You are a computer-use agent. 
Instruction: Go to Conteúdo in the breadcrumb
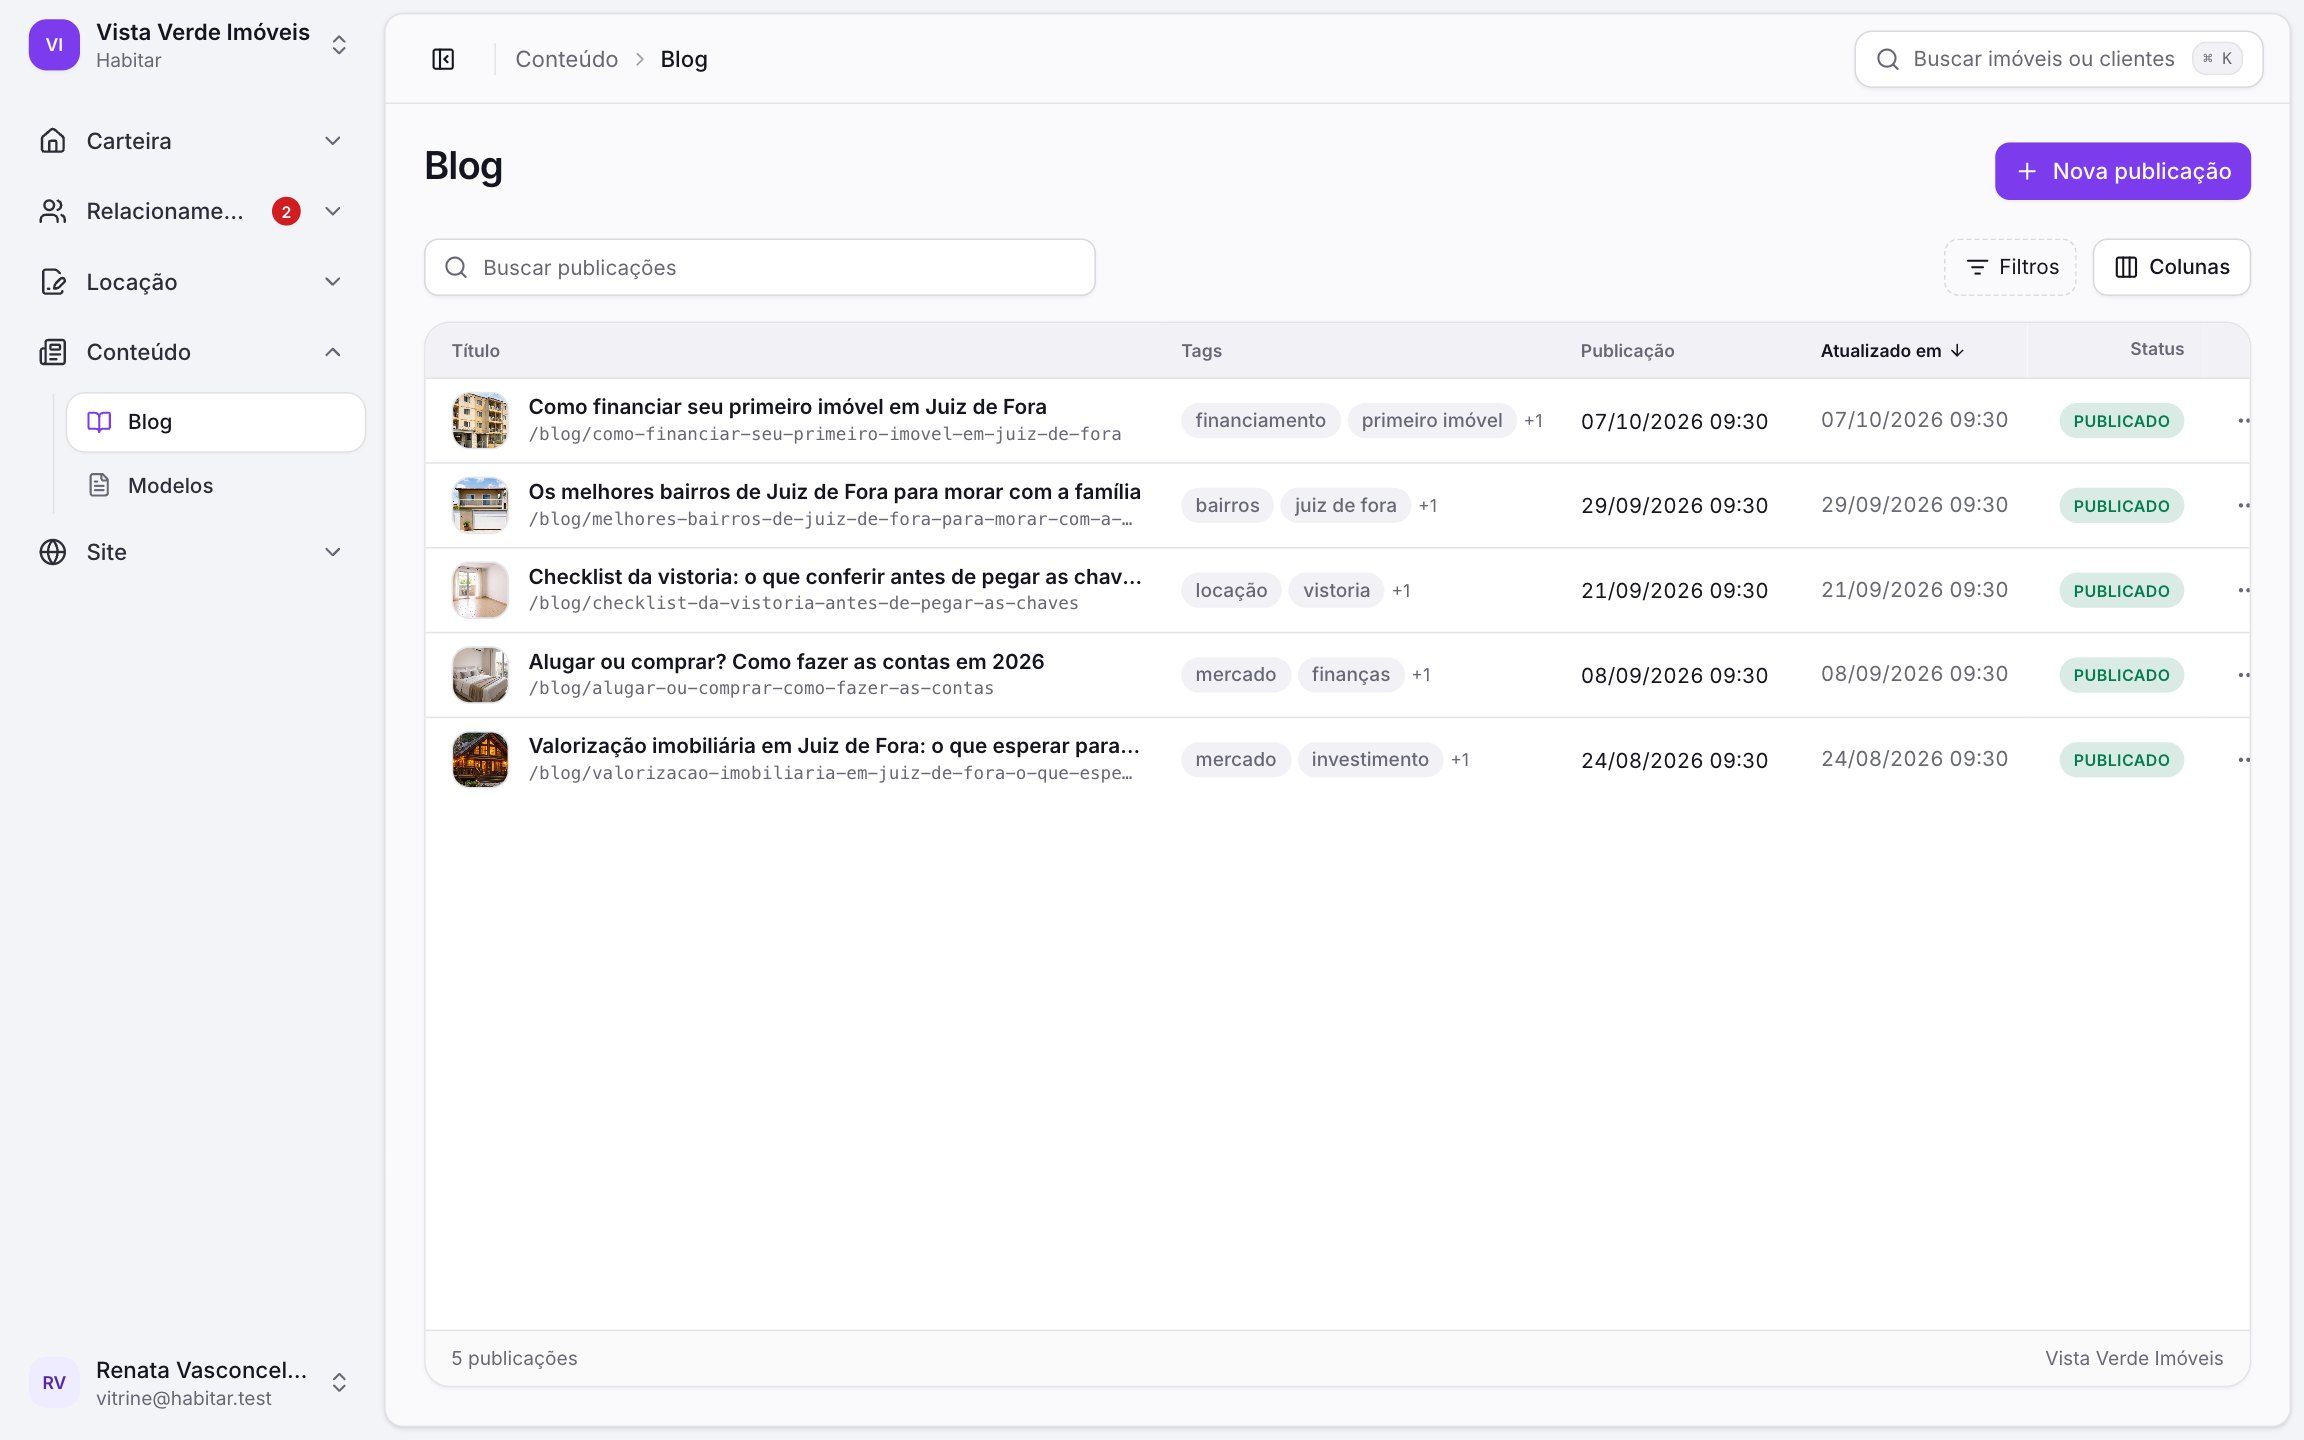[x=566, y=59]
